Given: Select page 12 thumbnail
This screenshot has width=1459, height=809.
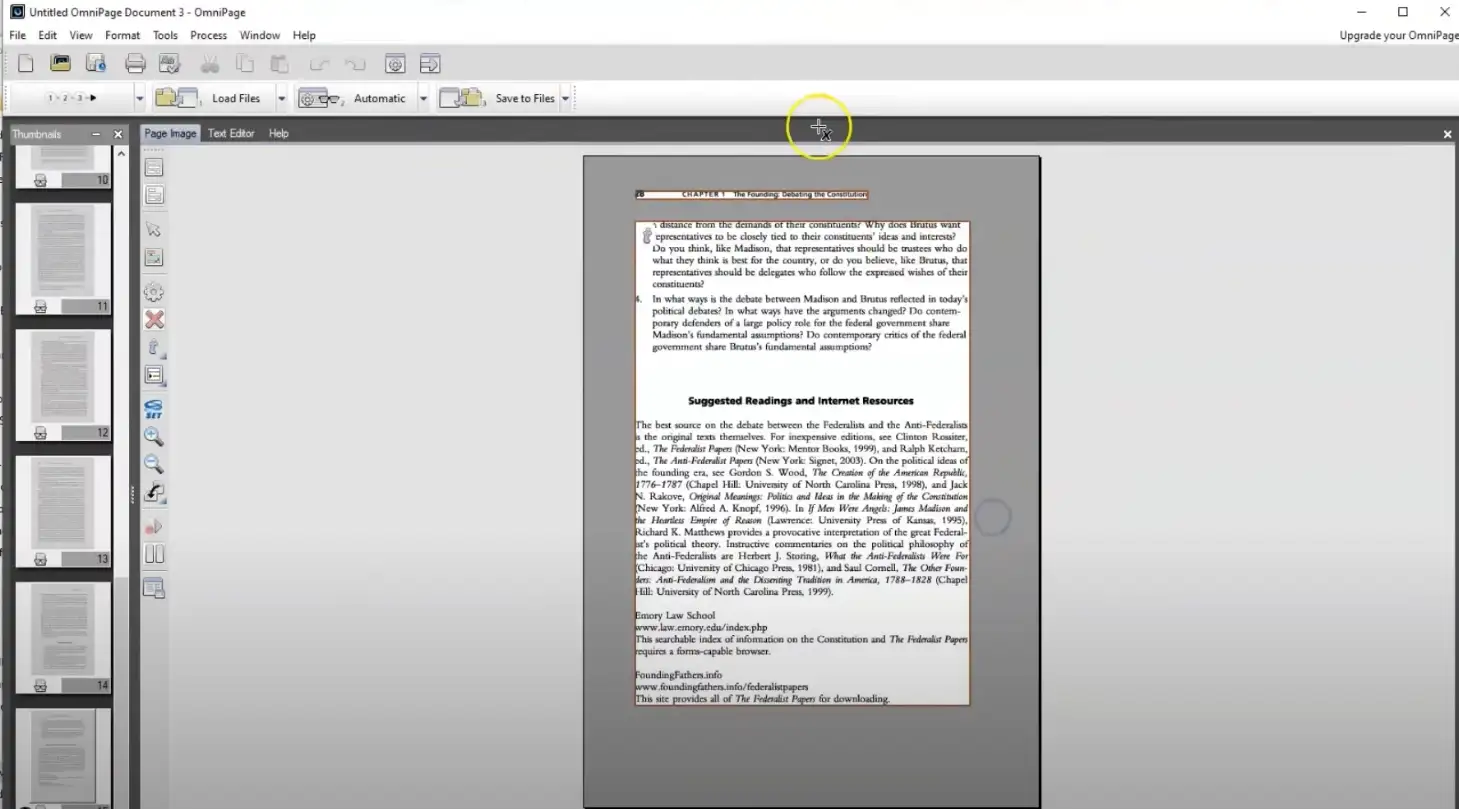Looking at the screenshot, I should tap(63, 380).
